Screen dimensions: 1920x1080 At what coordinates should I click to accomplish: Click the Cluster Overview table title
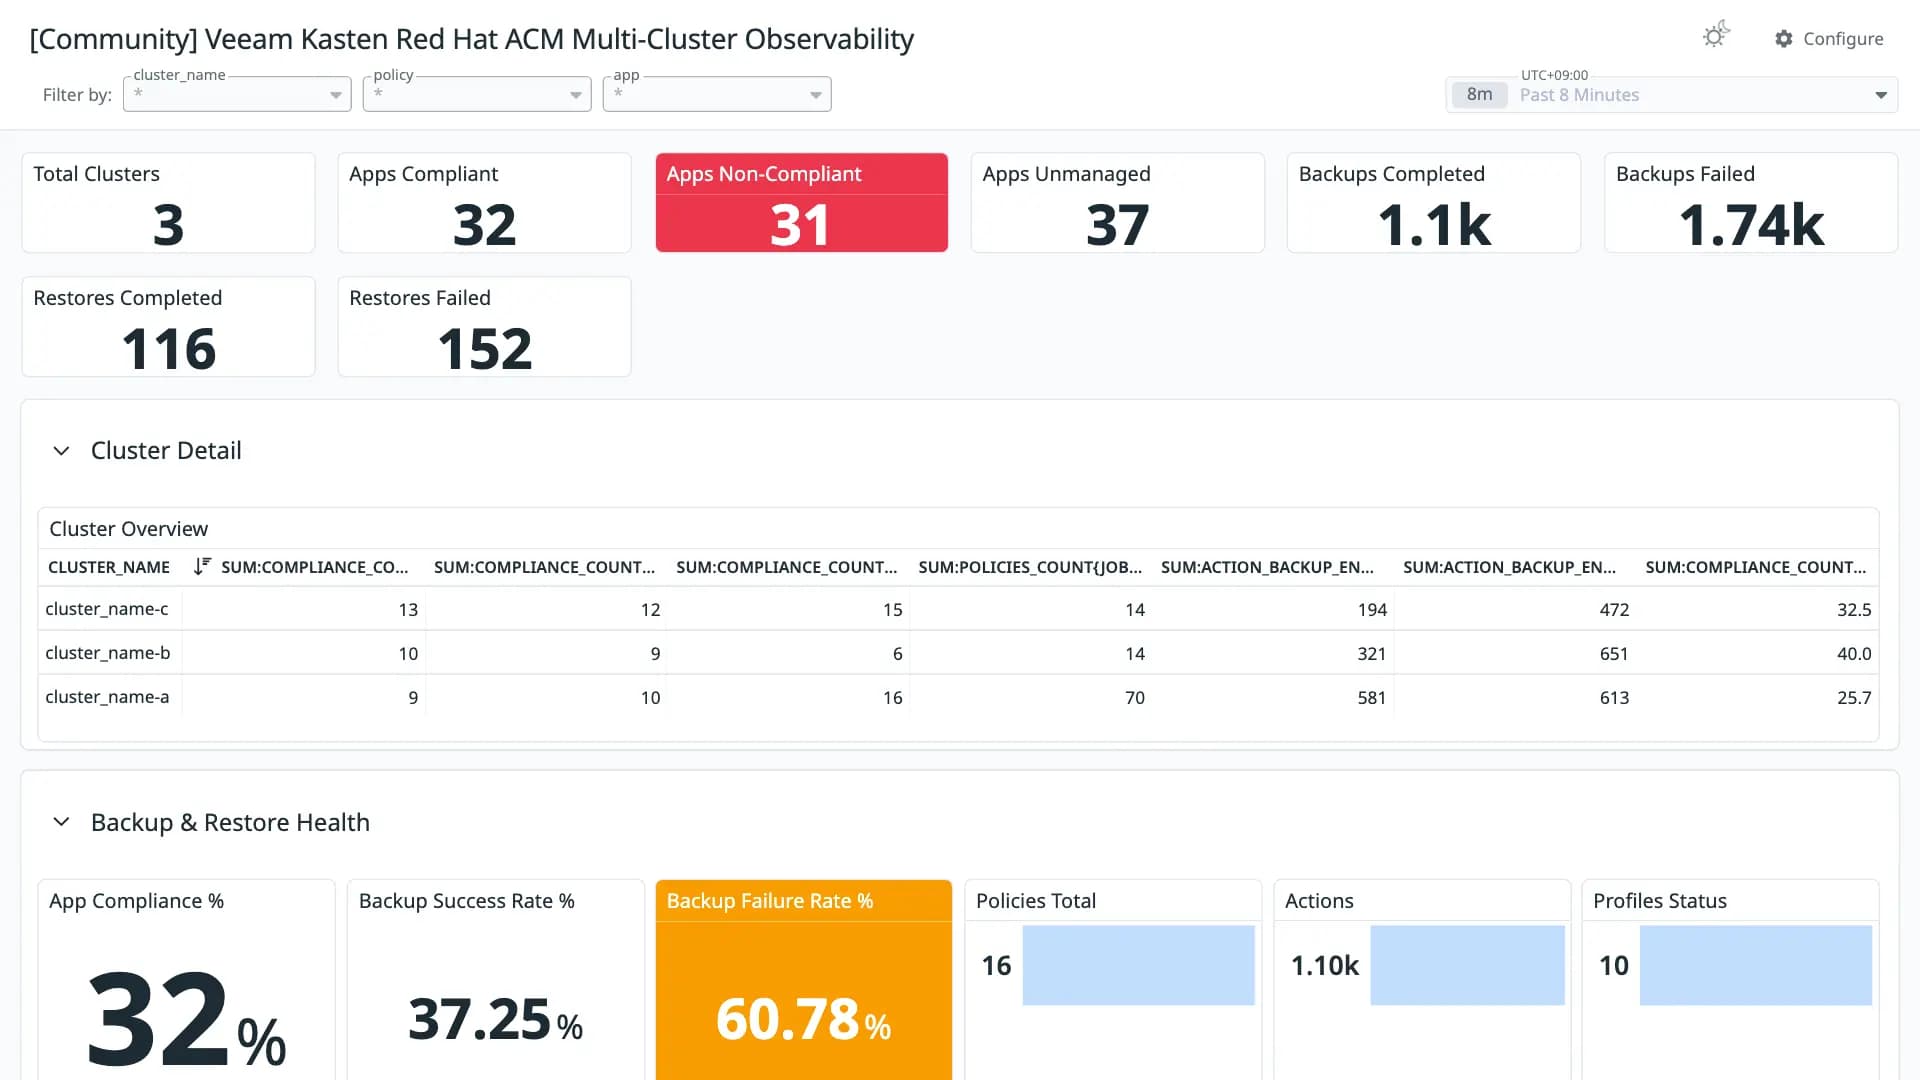[128, 528]
